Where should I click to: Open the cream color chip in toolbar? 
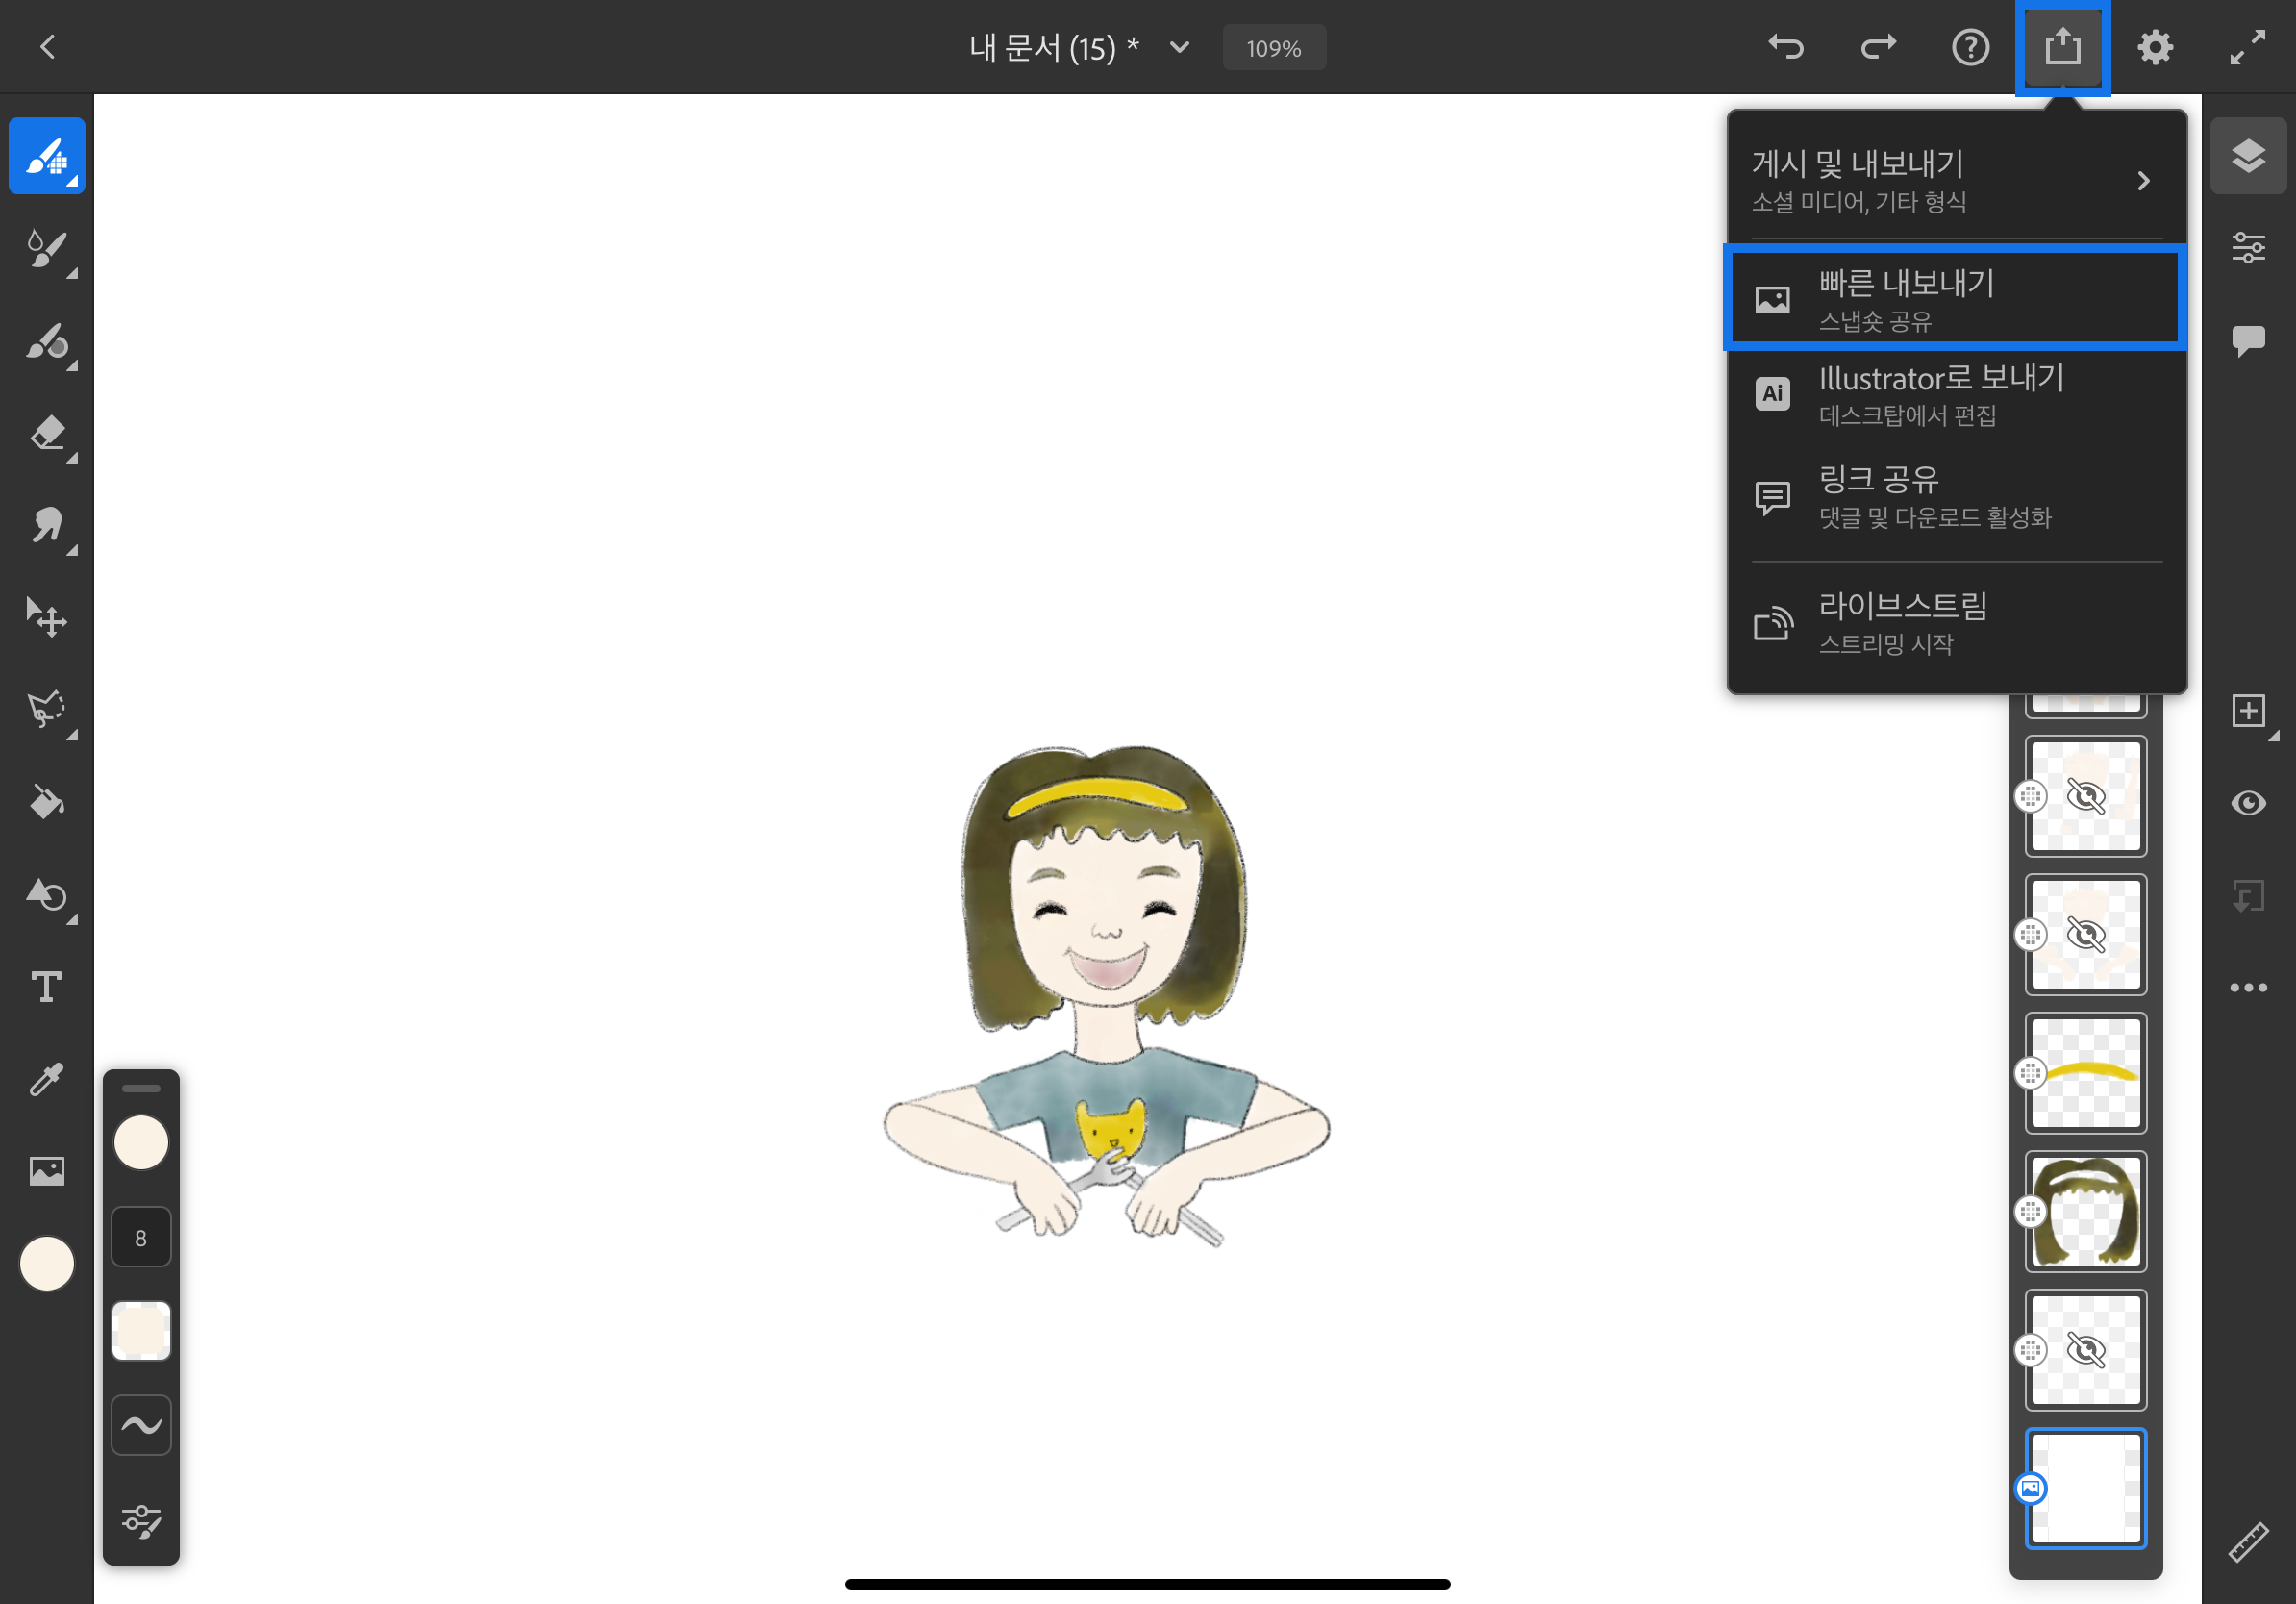point(46,1264)
